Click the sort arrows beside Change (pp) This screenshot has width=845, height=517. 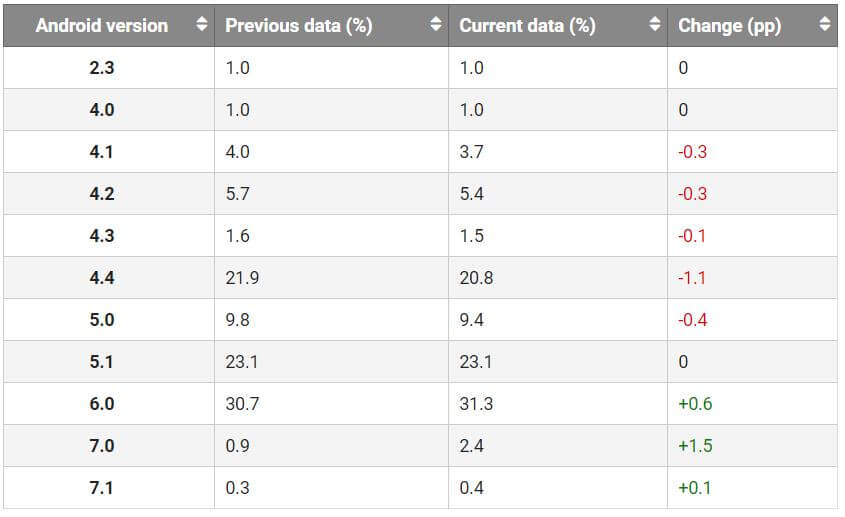point(824,26)
